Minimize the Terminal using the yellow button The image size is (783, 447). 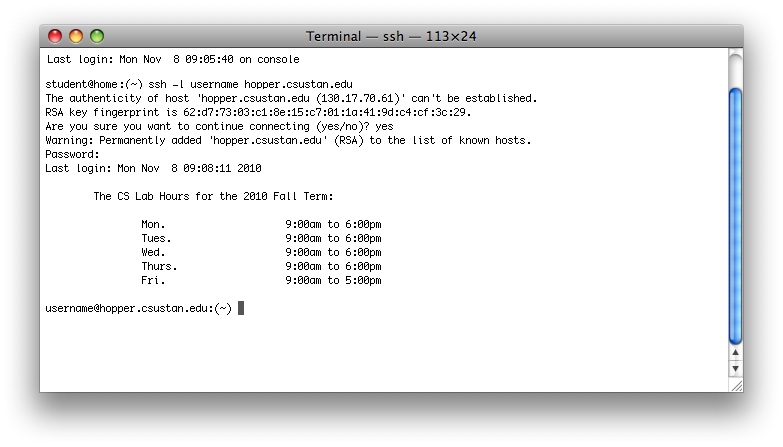pos(76,36)
